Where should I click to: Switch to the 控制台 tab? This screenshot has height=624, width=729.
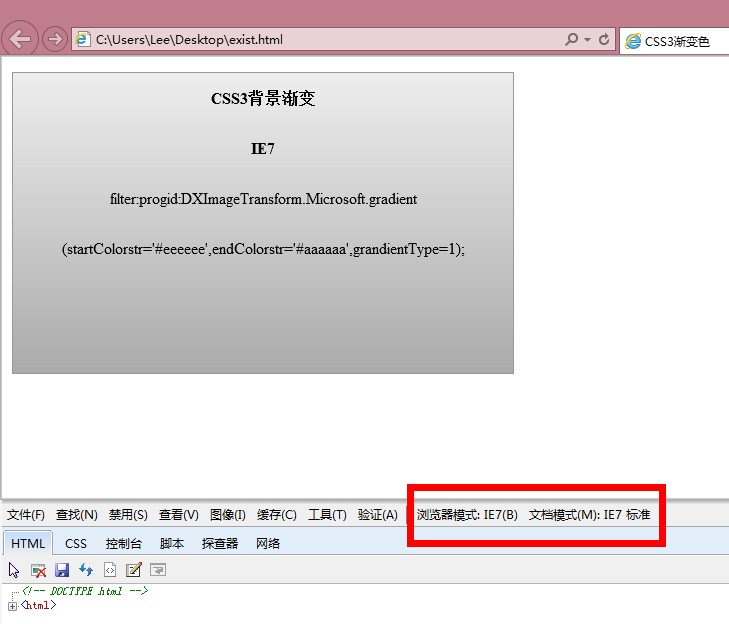124,544
